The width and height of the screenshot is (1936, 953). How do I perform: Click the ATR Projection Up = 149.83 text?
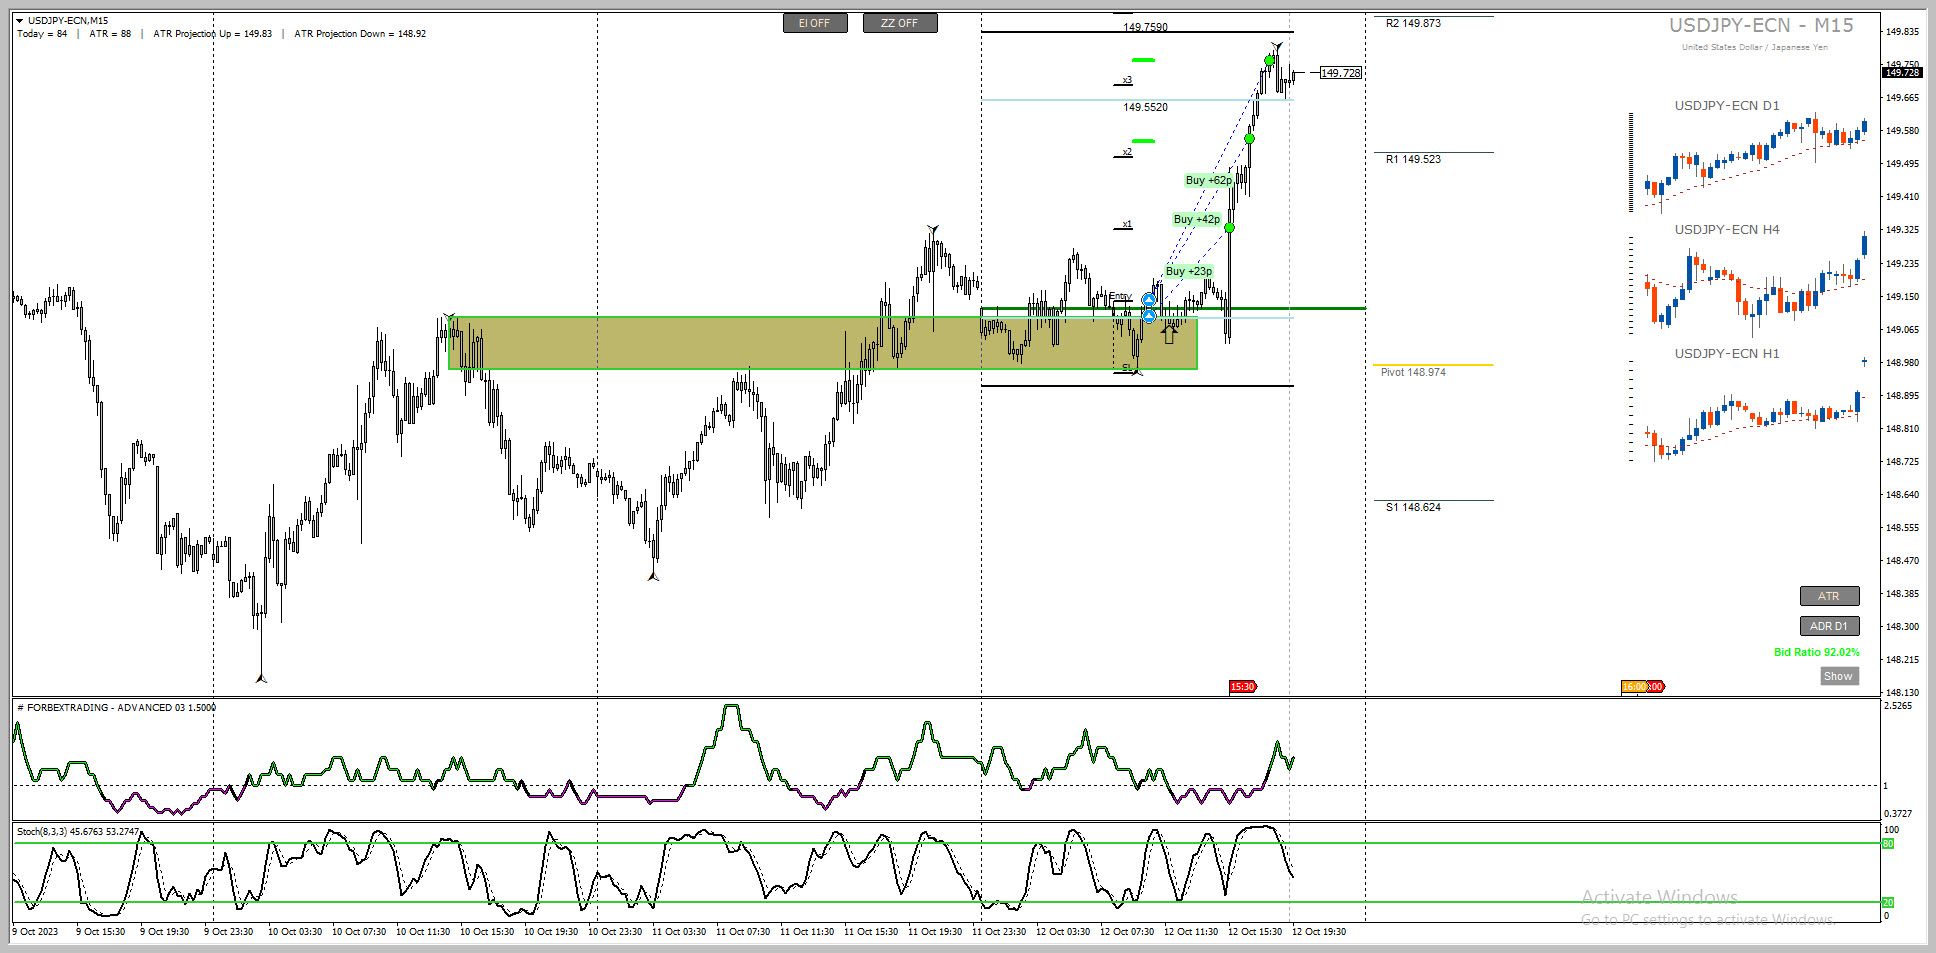pos(213,34)
